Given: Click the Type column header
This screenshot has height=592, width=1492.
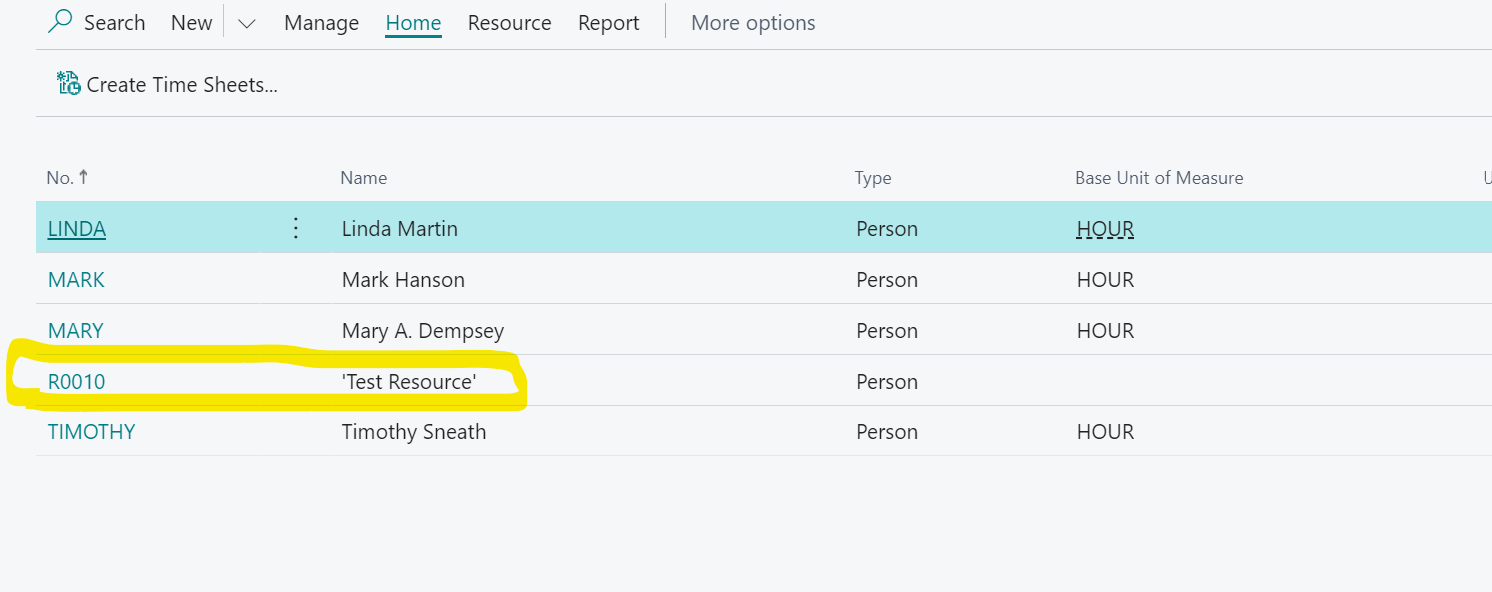Looking at the screenshot, I should pos(872,178).
